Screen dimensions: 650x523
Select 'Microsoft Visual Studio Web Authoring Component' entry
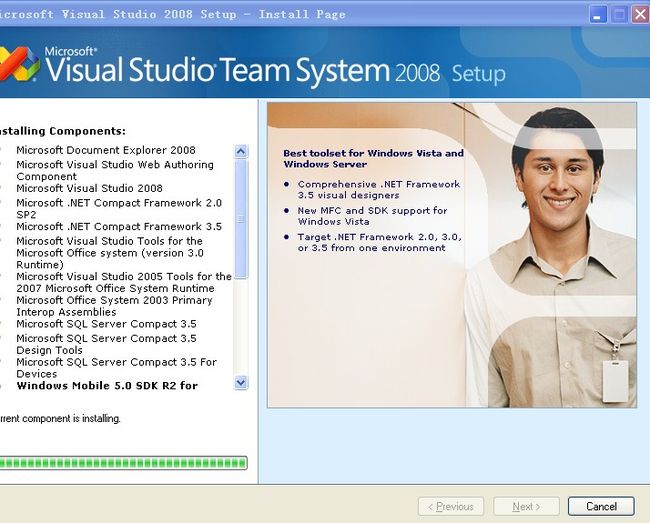(115, 170)
